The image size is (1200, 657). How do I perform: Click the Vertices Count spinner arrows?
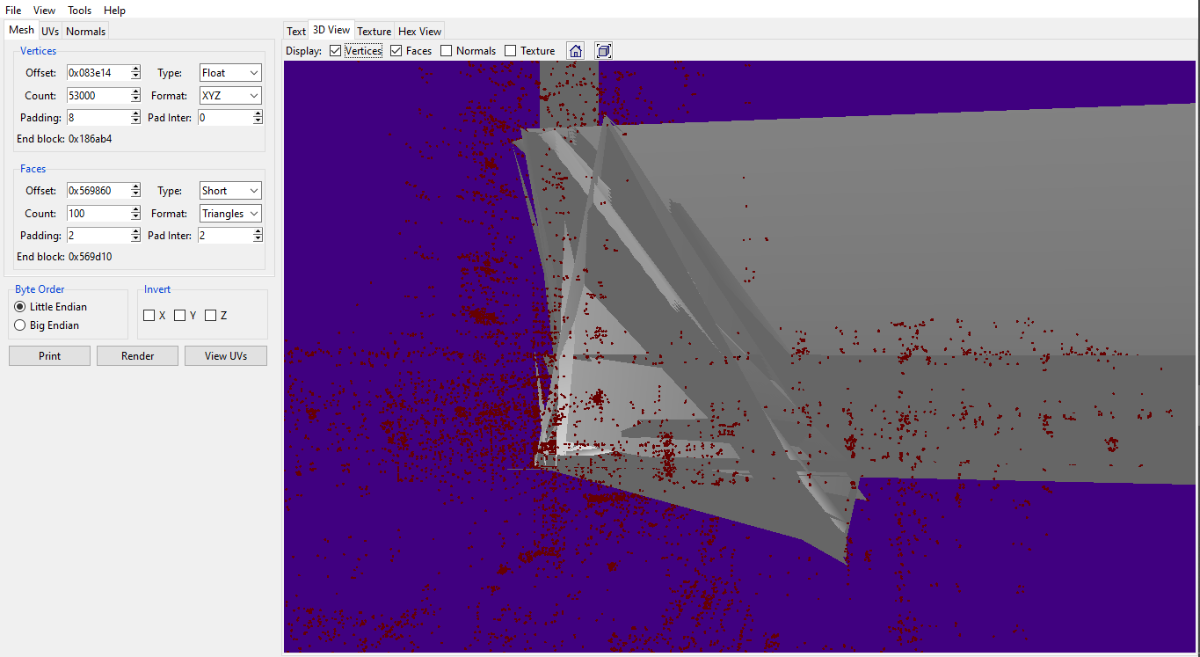click(136, 95)
